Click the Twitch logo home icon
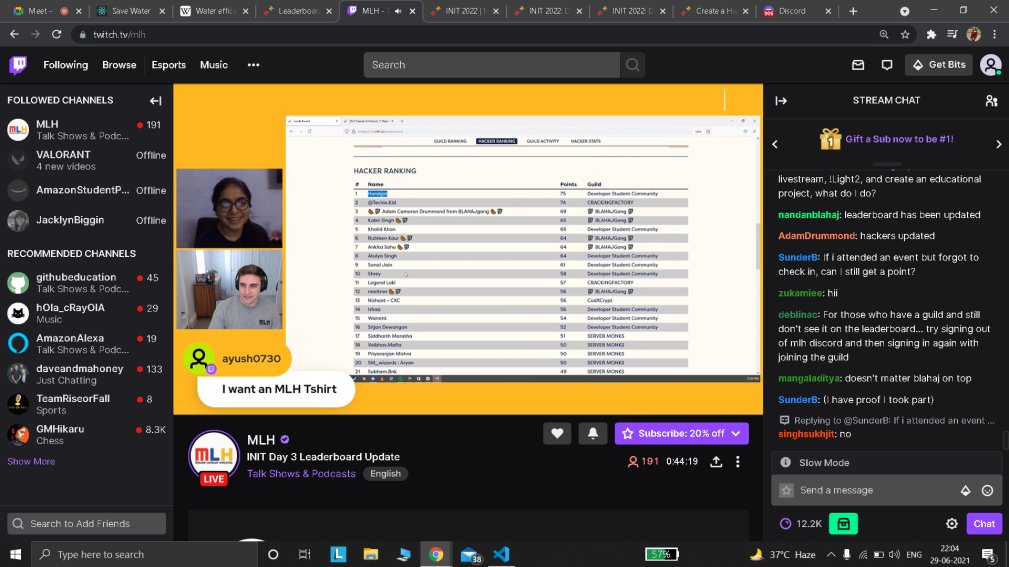 tap(18, 65)
